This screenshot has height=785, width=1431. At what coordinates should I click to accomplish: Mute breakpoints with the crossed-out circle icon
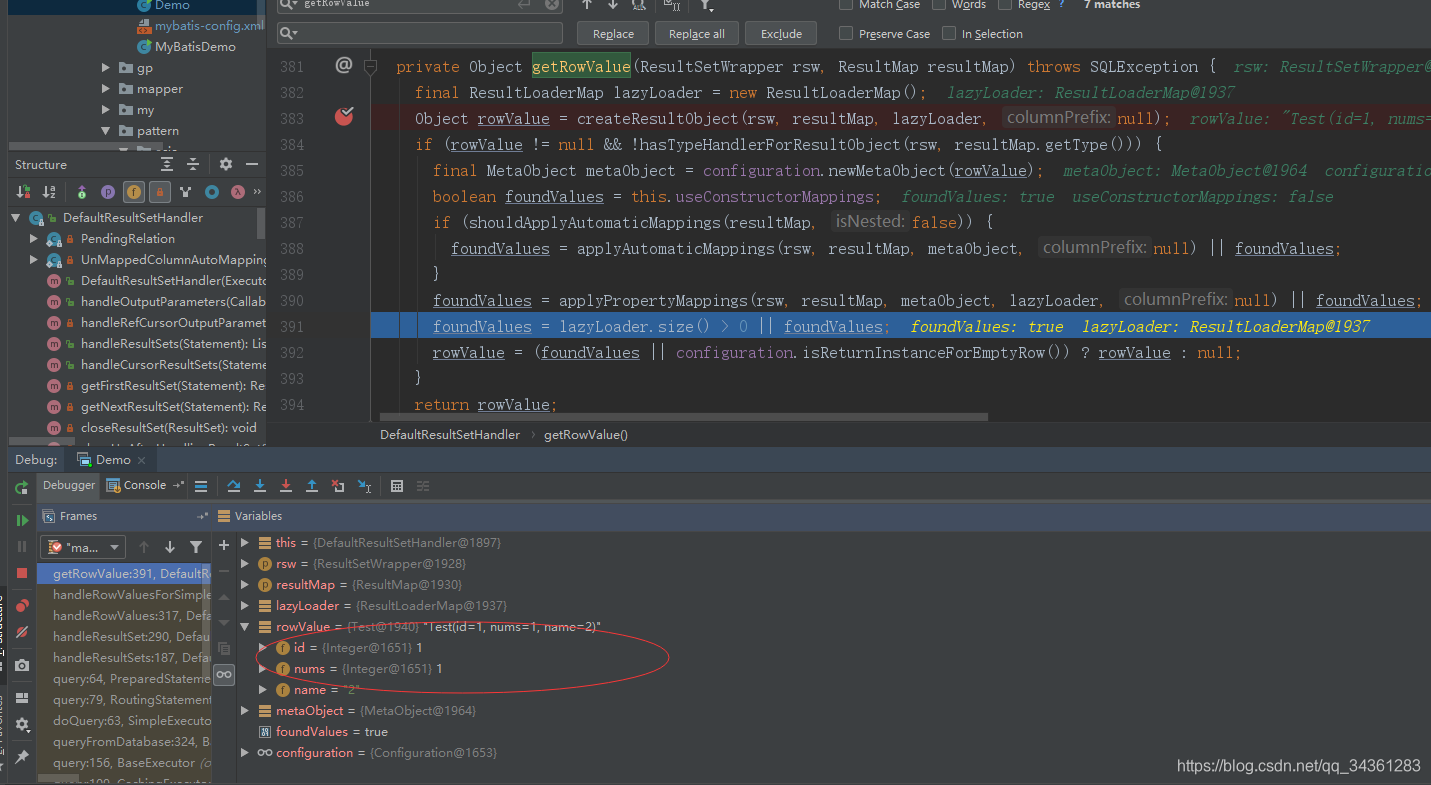pos(22,633)
